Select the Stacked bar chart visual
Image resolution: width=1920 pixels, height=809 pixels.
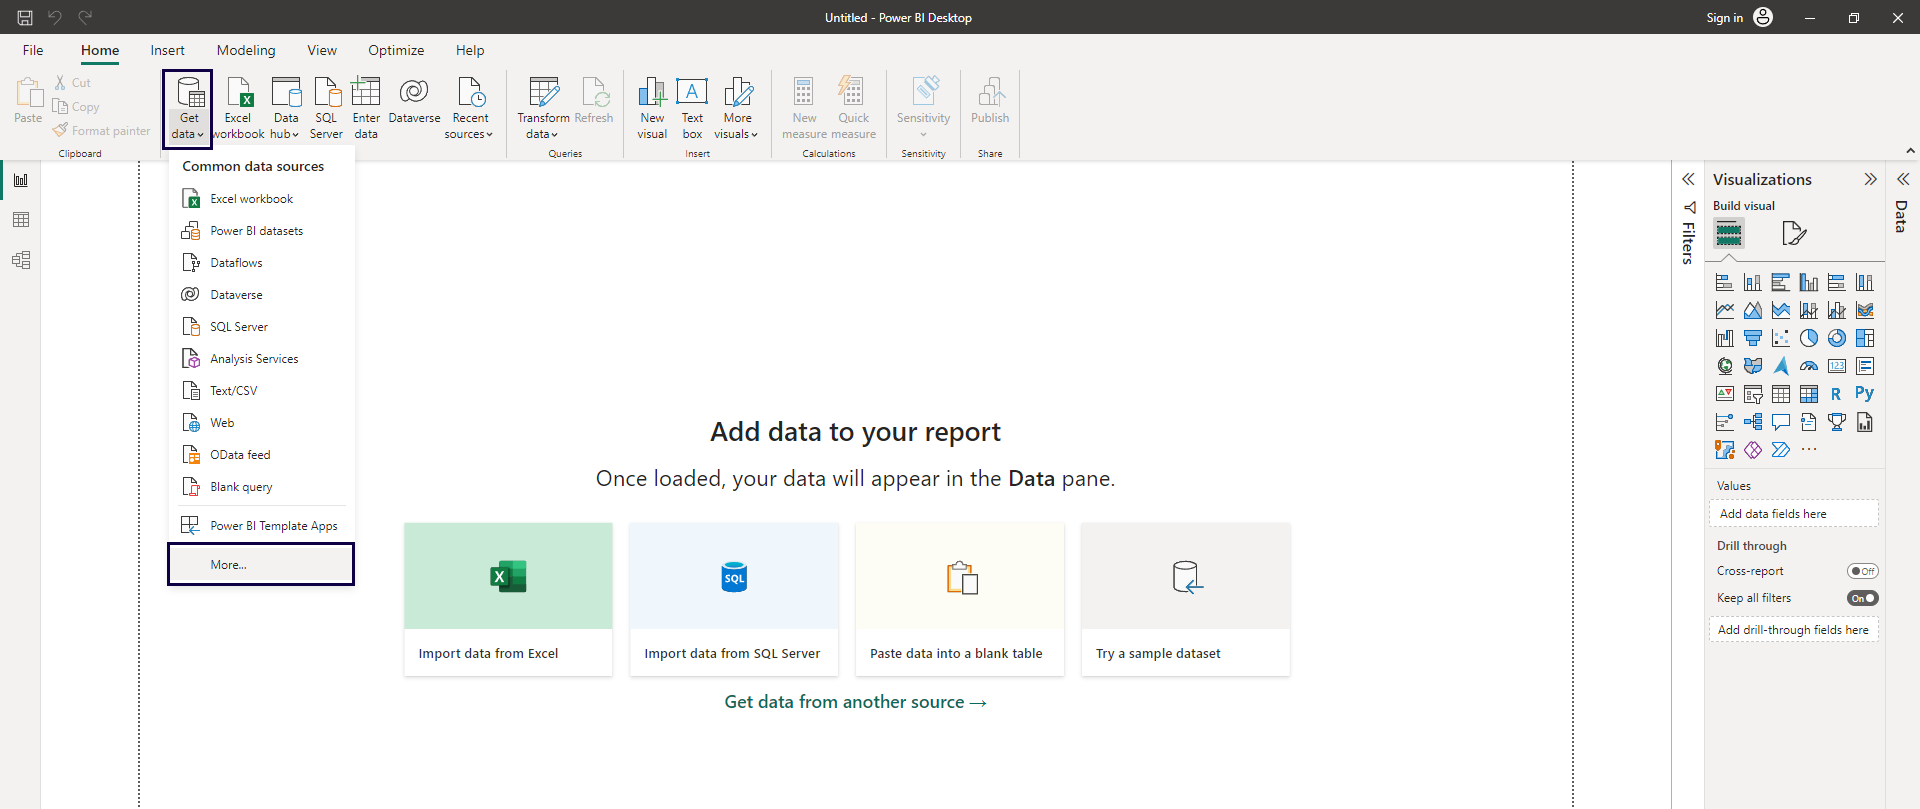click(1724, 283)
